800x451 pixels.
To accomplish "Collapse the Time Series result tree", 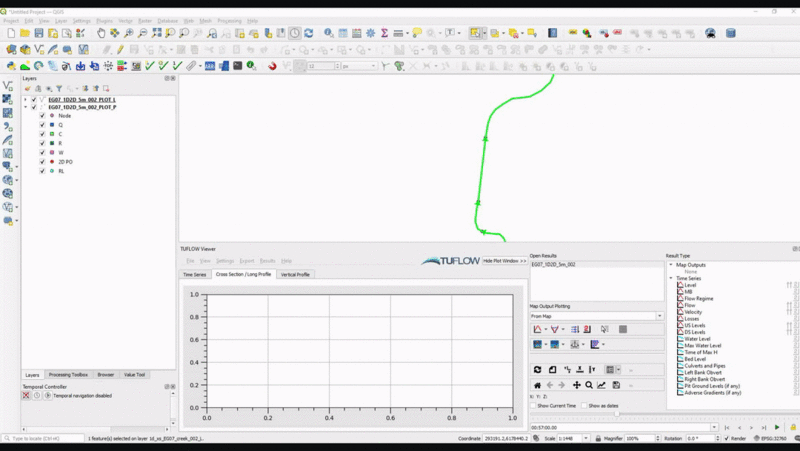I will point(672,279).
